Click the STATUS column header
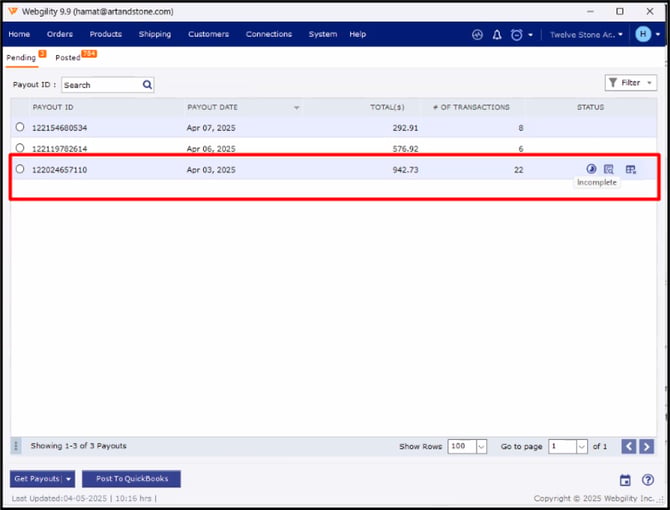 [591, 107]
